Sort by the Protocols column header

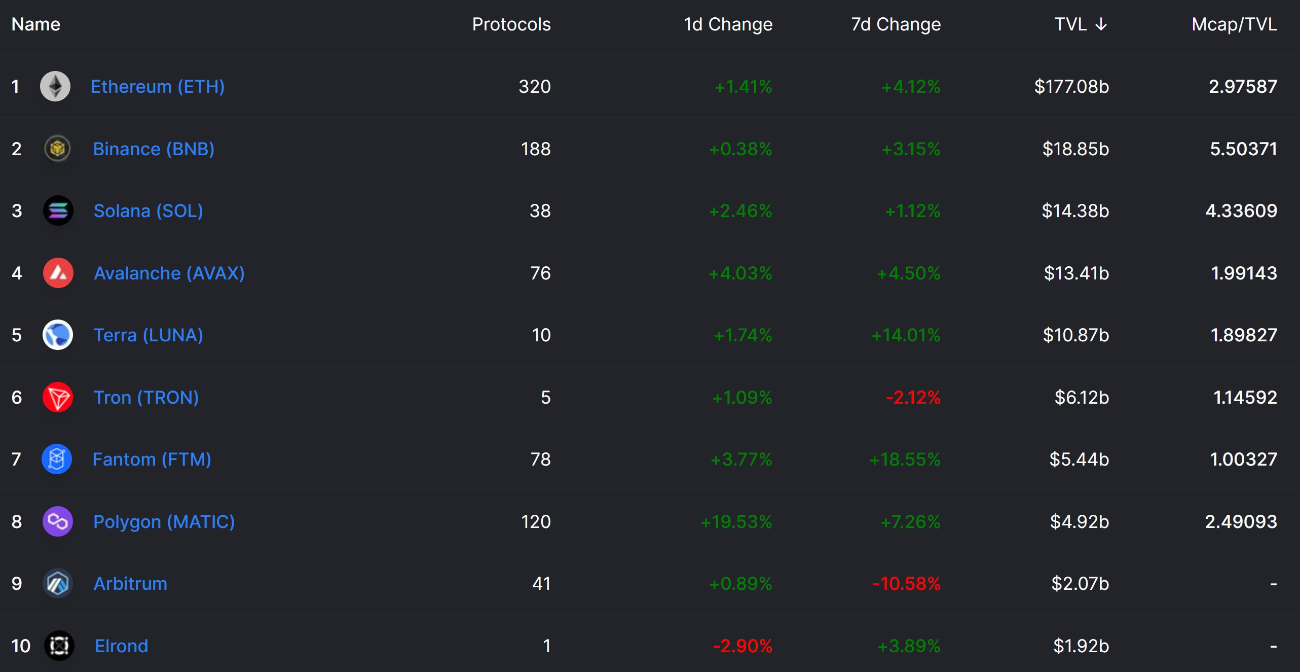(x=511, y=25)
